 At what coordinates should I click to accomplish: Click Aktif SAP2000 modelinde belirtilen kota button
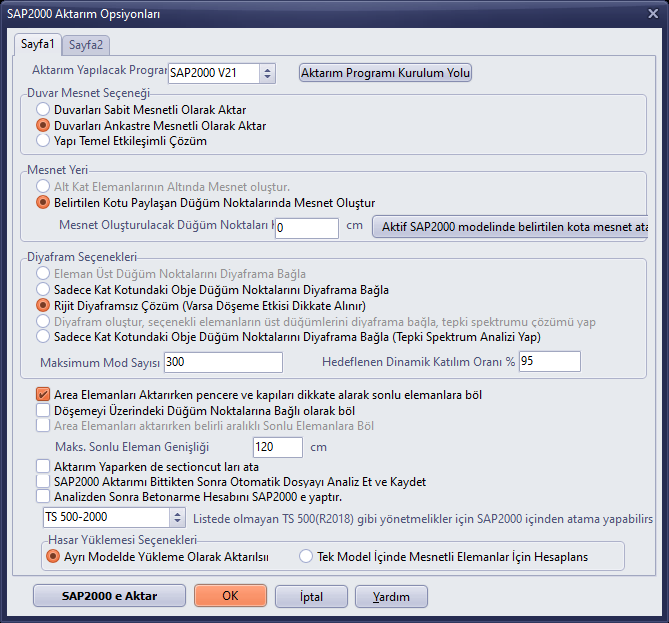pyautogui.click(x=510, y=227)
